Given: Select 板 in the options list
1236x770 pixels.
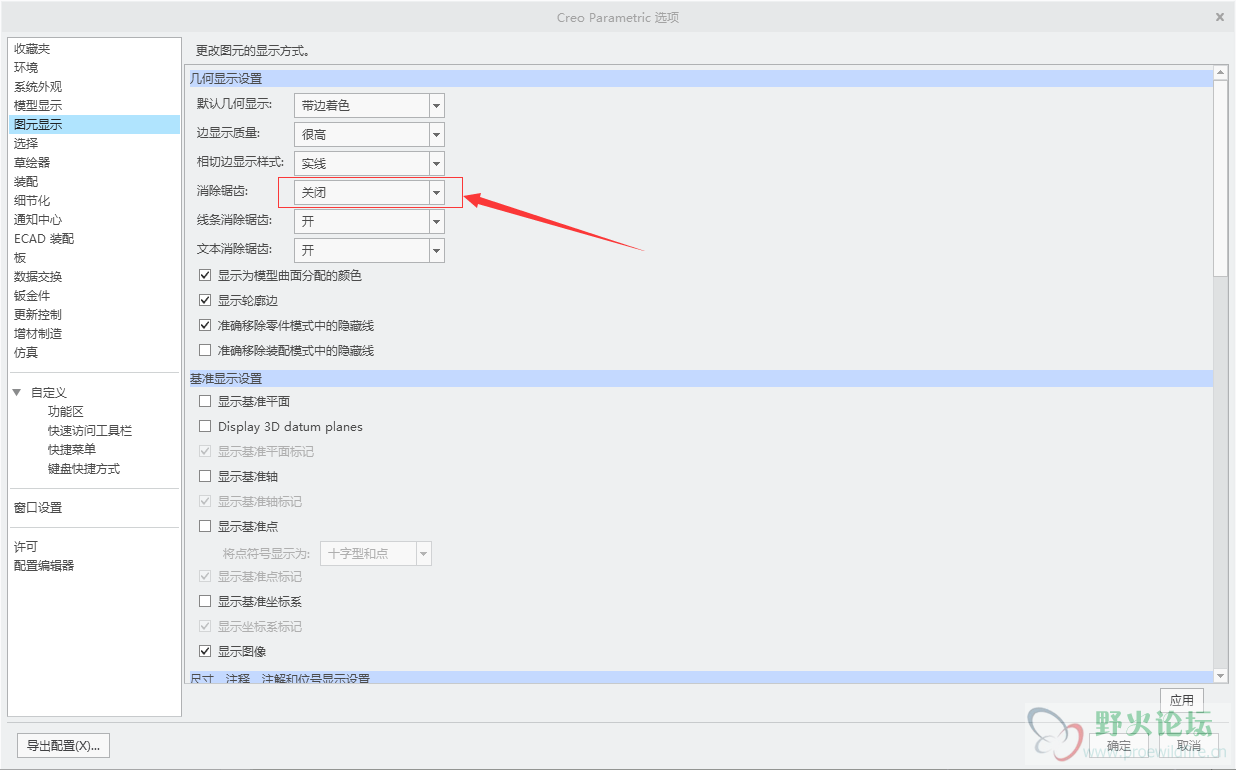Looking at the screenshot, I should [20, 258].
